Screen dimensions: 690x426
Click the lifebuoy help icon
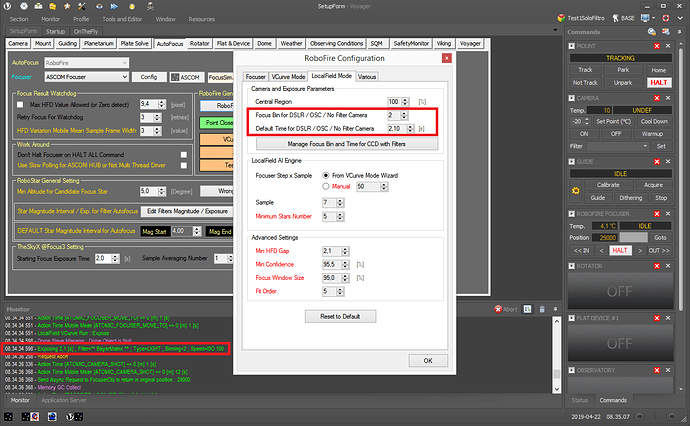click(x=666, y=18)
